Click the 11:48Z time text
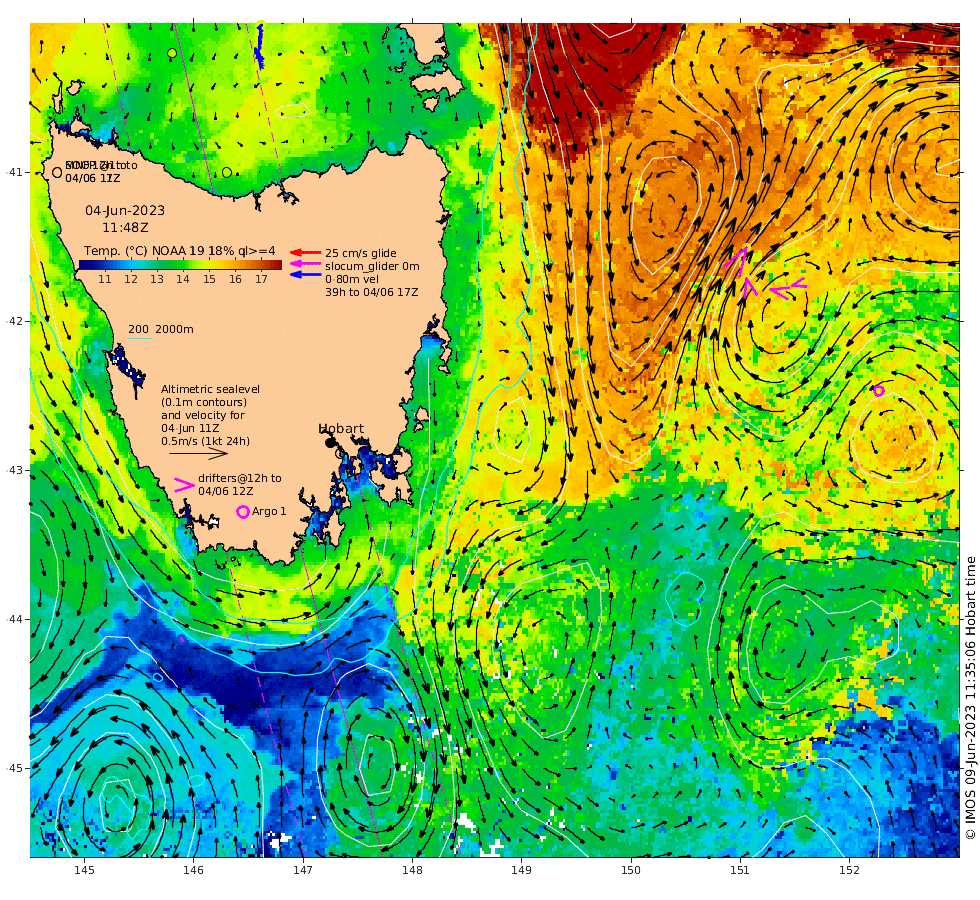The height and width of the screenshot is (900, 980). (126, 228)
